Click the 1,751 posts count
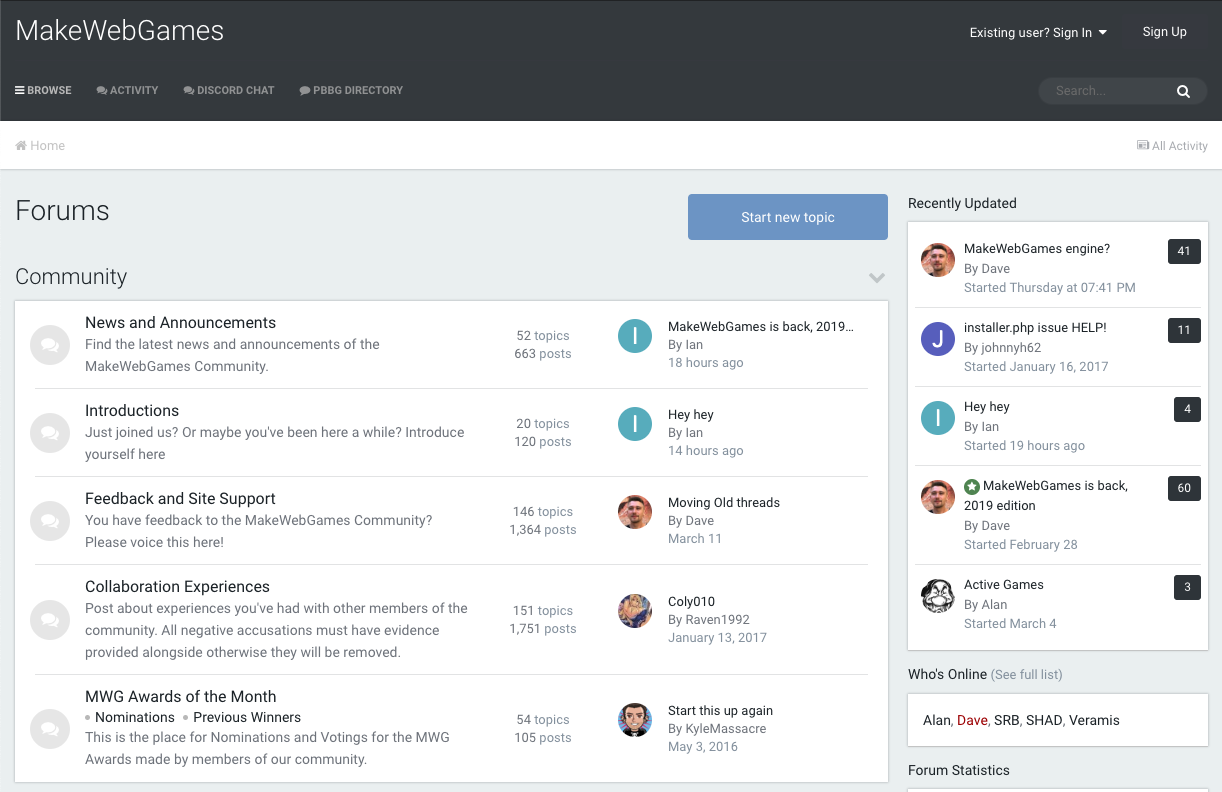Screen dimensions: 1222x792 [x=543, y=629]
